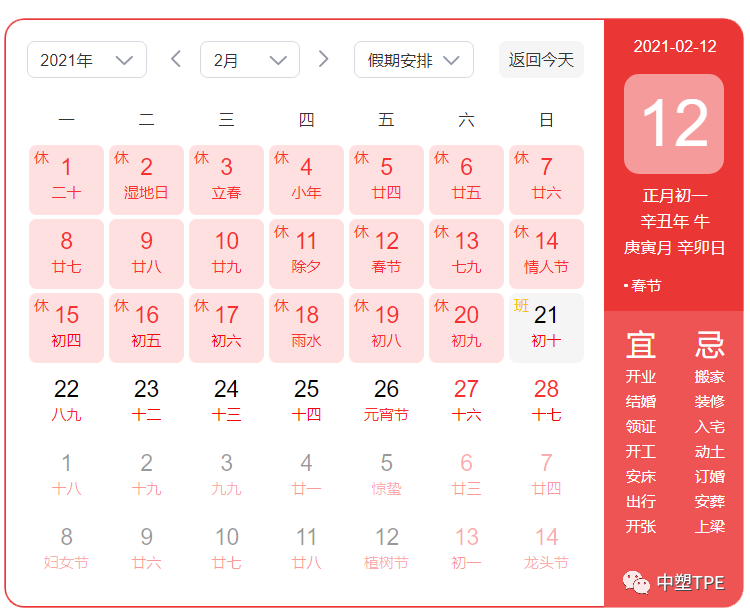750x616 pixels.
Task: Click the 返回今天 button
Action: pos(541,60)
